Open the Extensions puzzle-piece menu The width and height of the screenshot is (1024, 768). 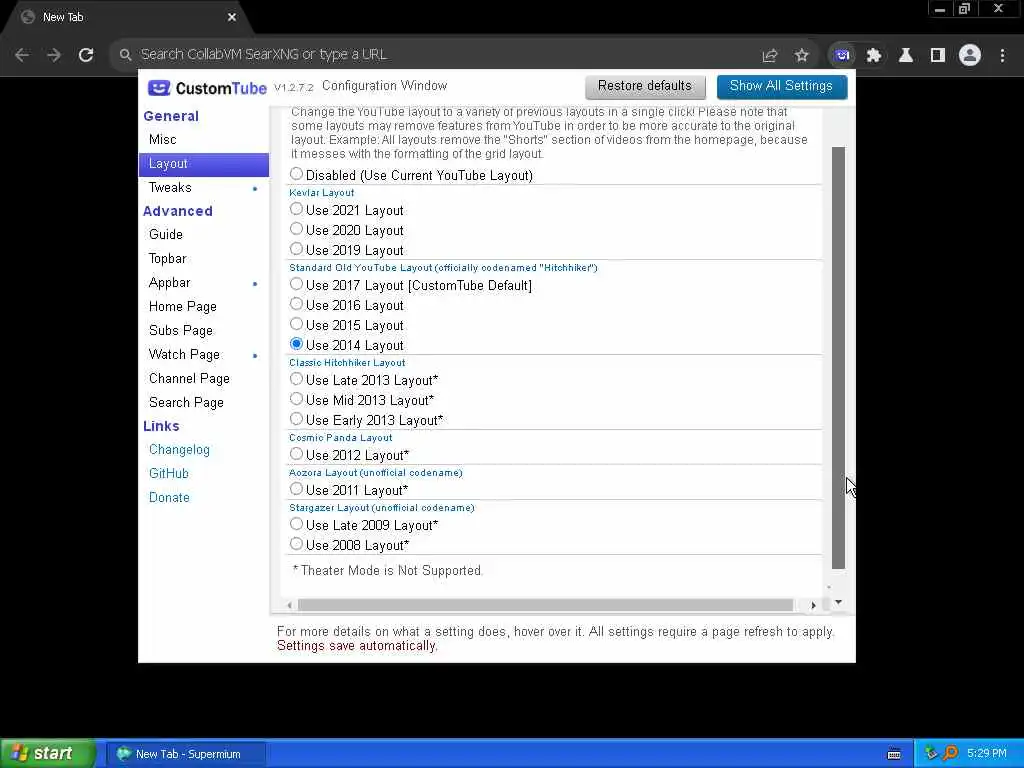coord(874,56)
